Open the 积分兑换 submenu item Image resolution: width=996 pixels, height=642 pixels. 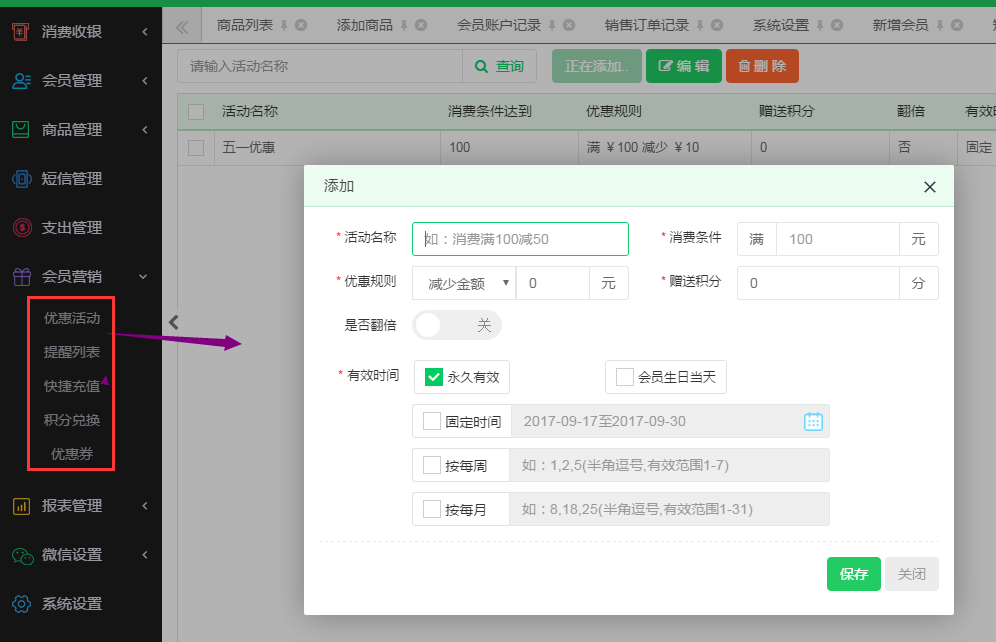coord(72,420)
